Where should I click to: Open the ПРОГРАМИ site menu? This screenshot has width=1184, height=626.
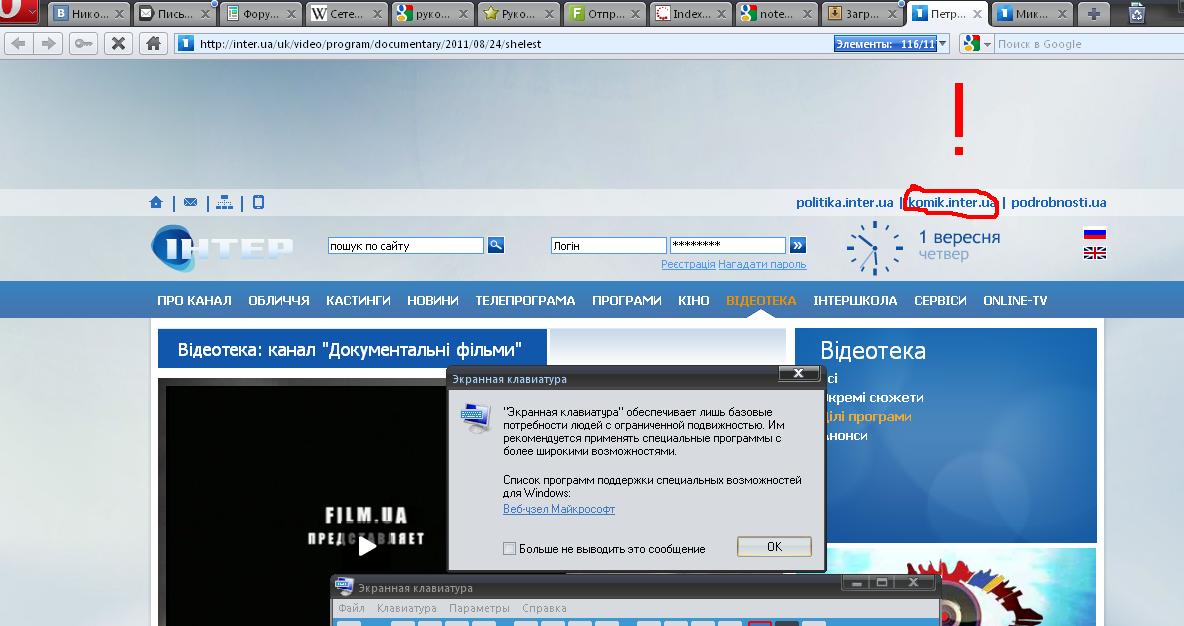pos(627,301)
